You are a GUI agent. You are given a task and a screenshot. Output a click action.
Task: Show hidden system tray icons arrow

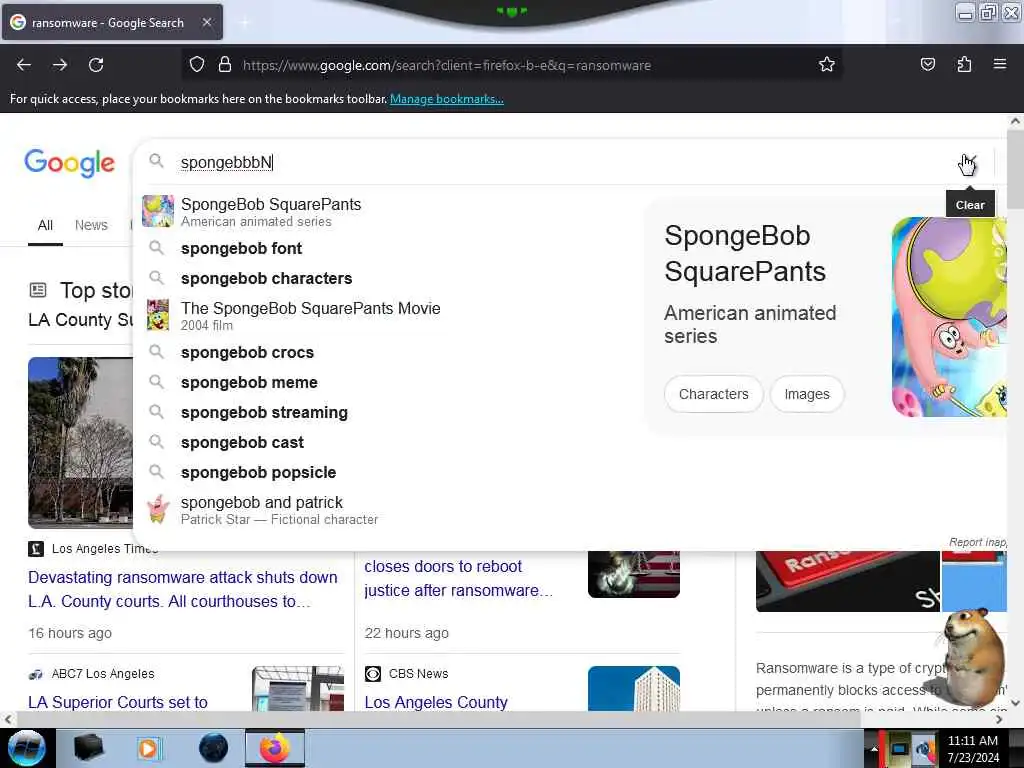click(x=873, y=748)
